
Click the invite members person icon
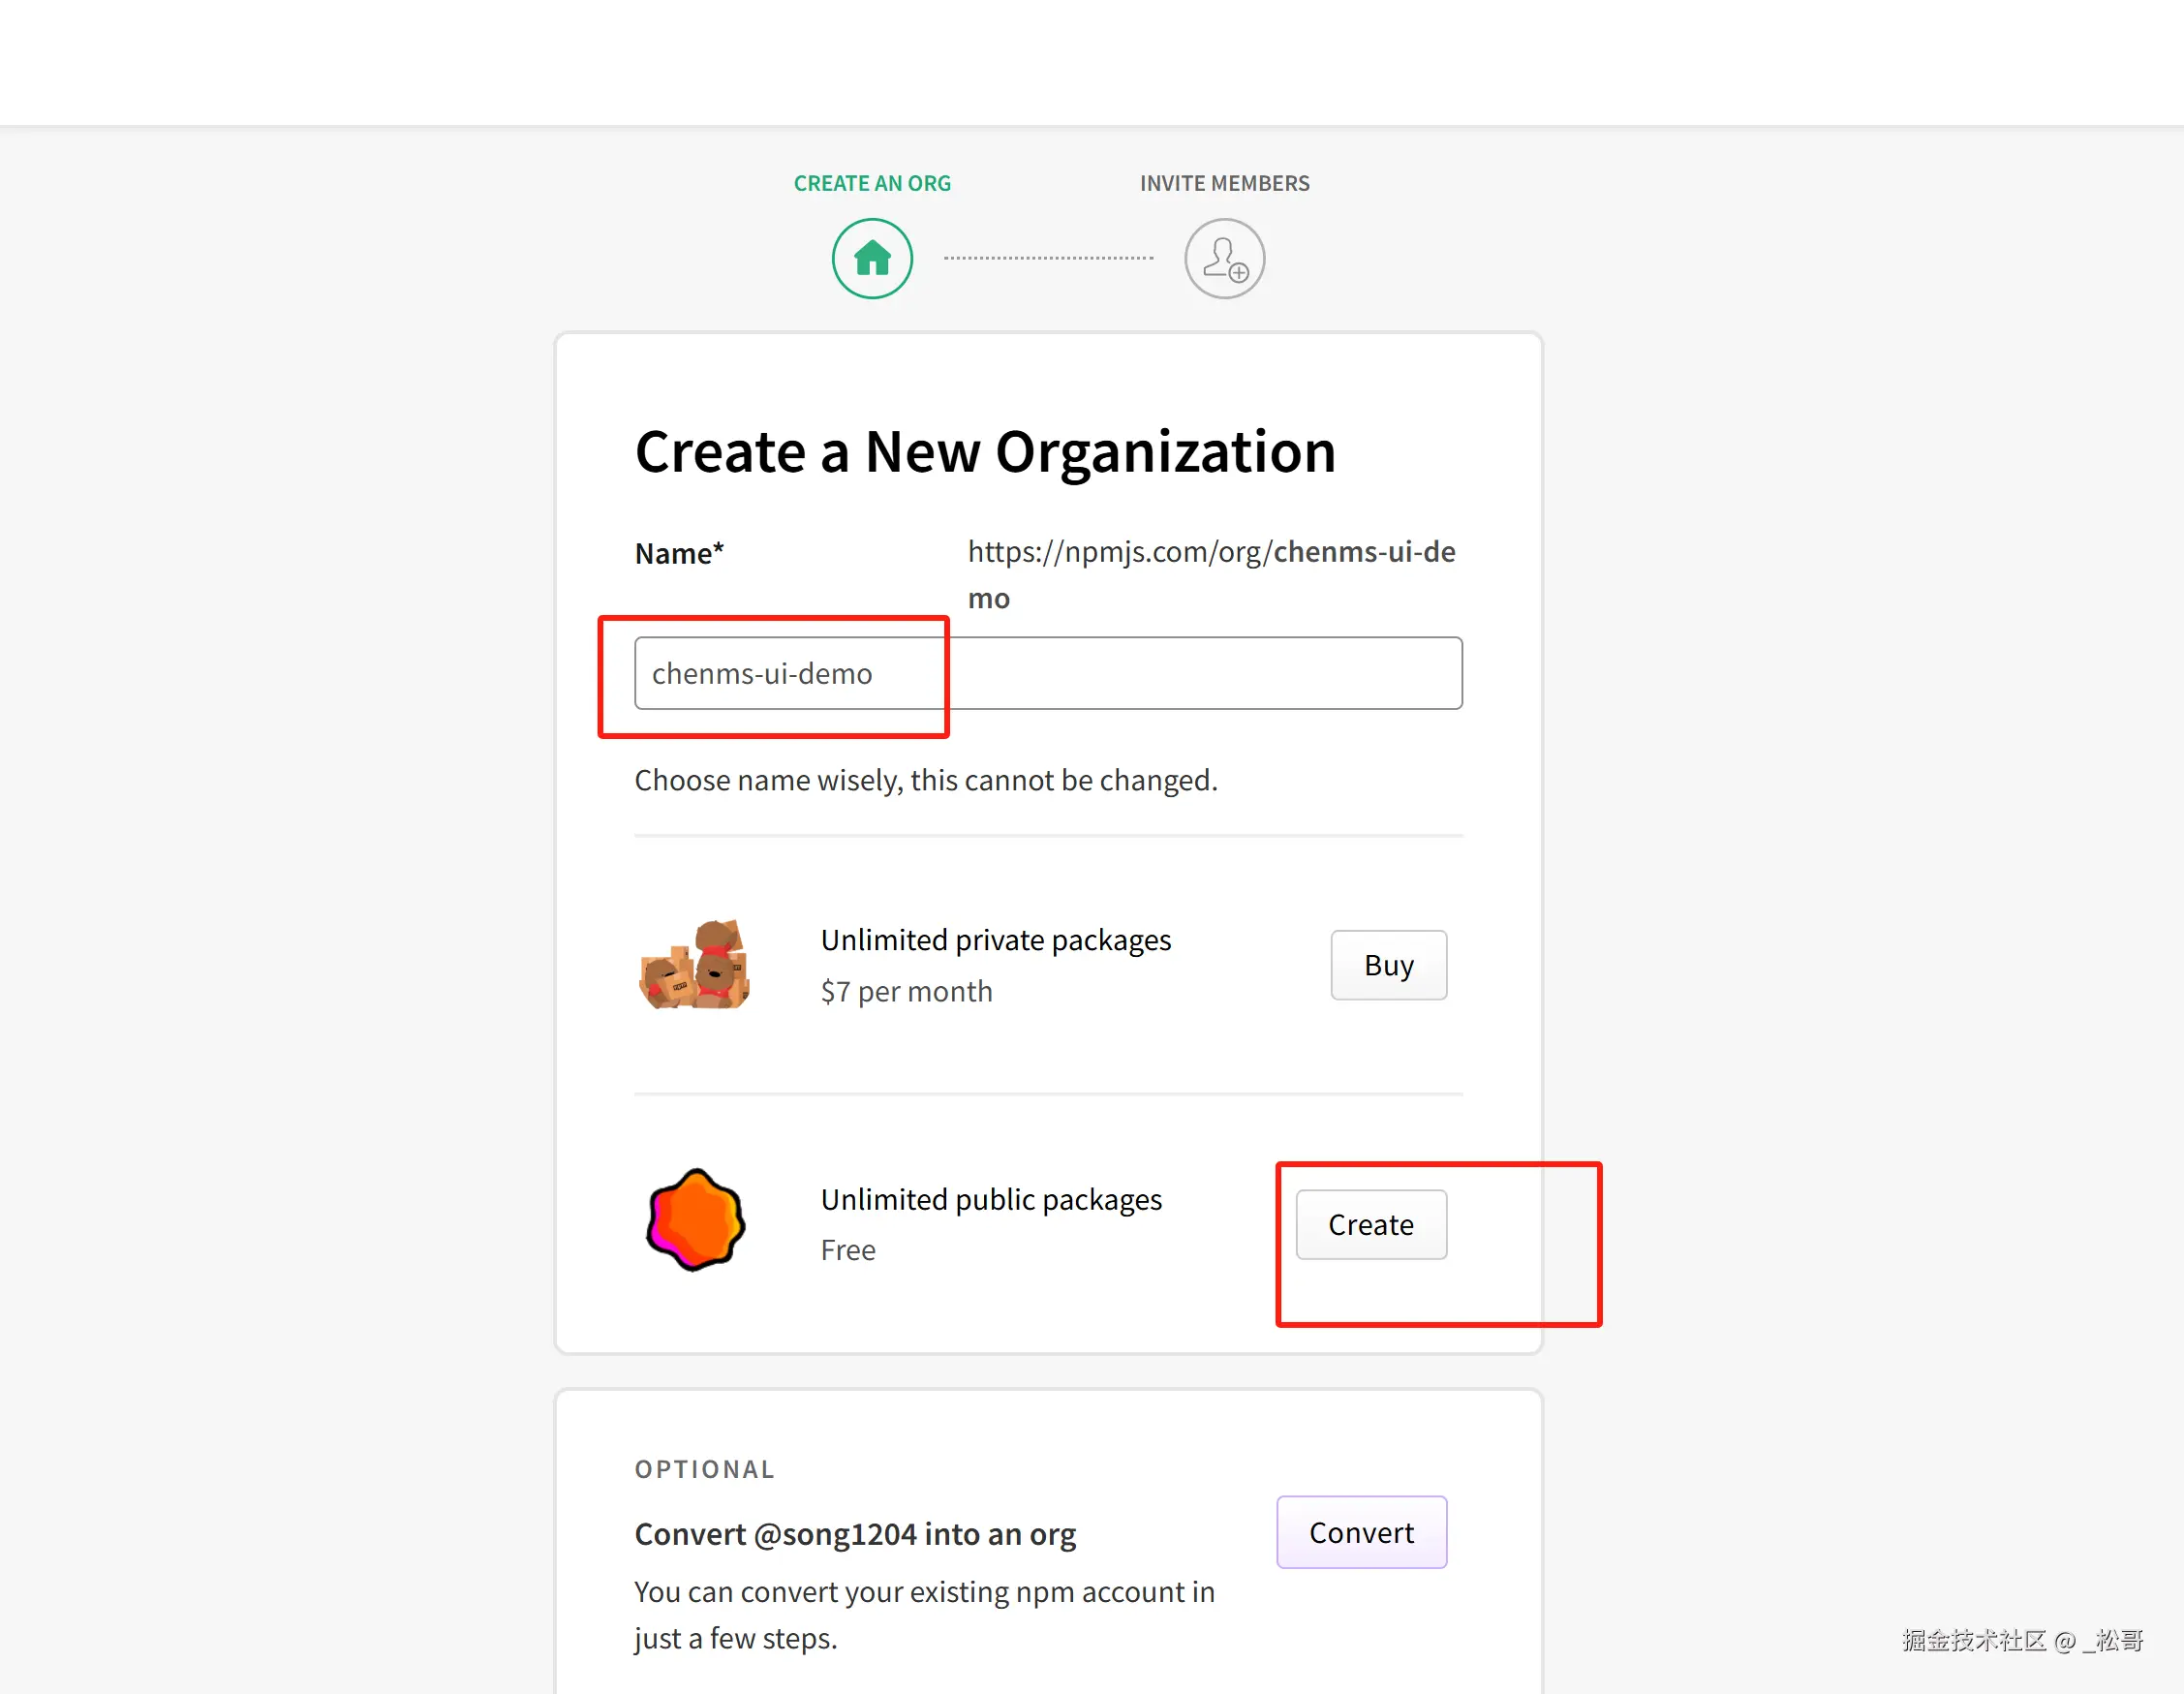[x=1224, y=258]
